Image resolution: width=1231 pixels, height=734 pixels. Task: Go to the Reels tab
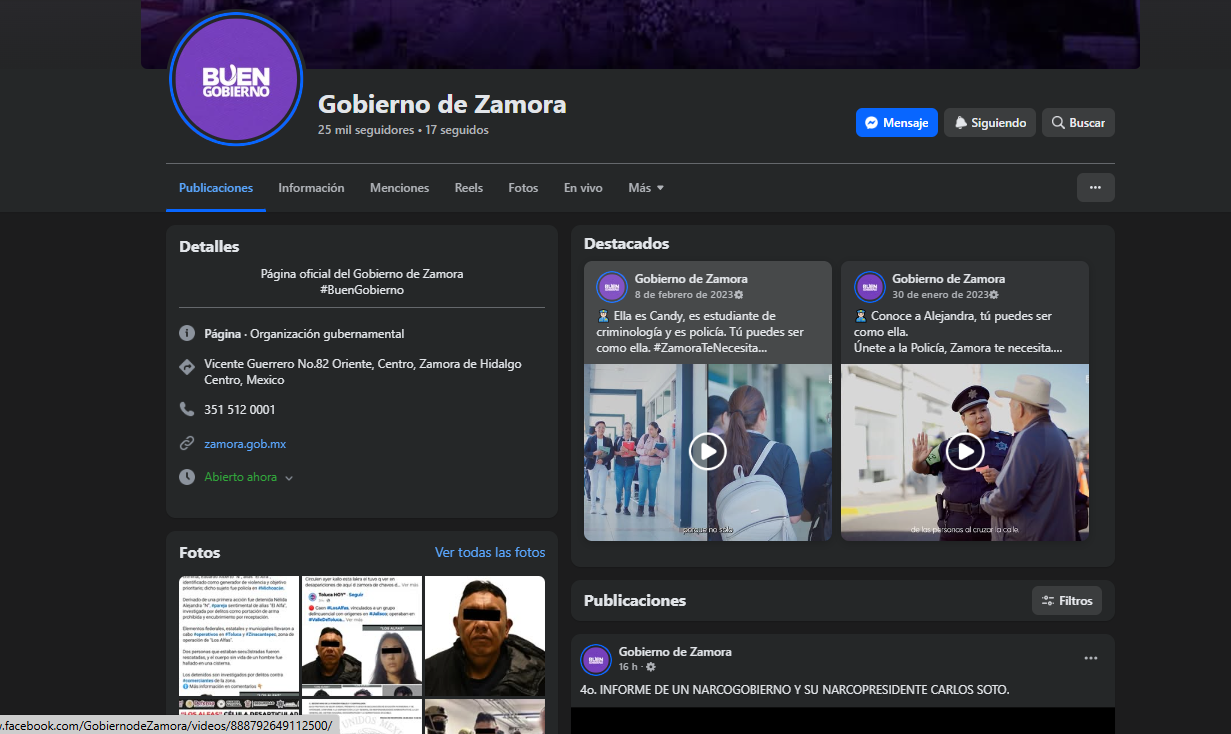[469, 188]
